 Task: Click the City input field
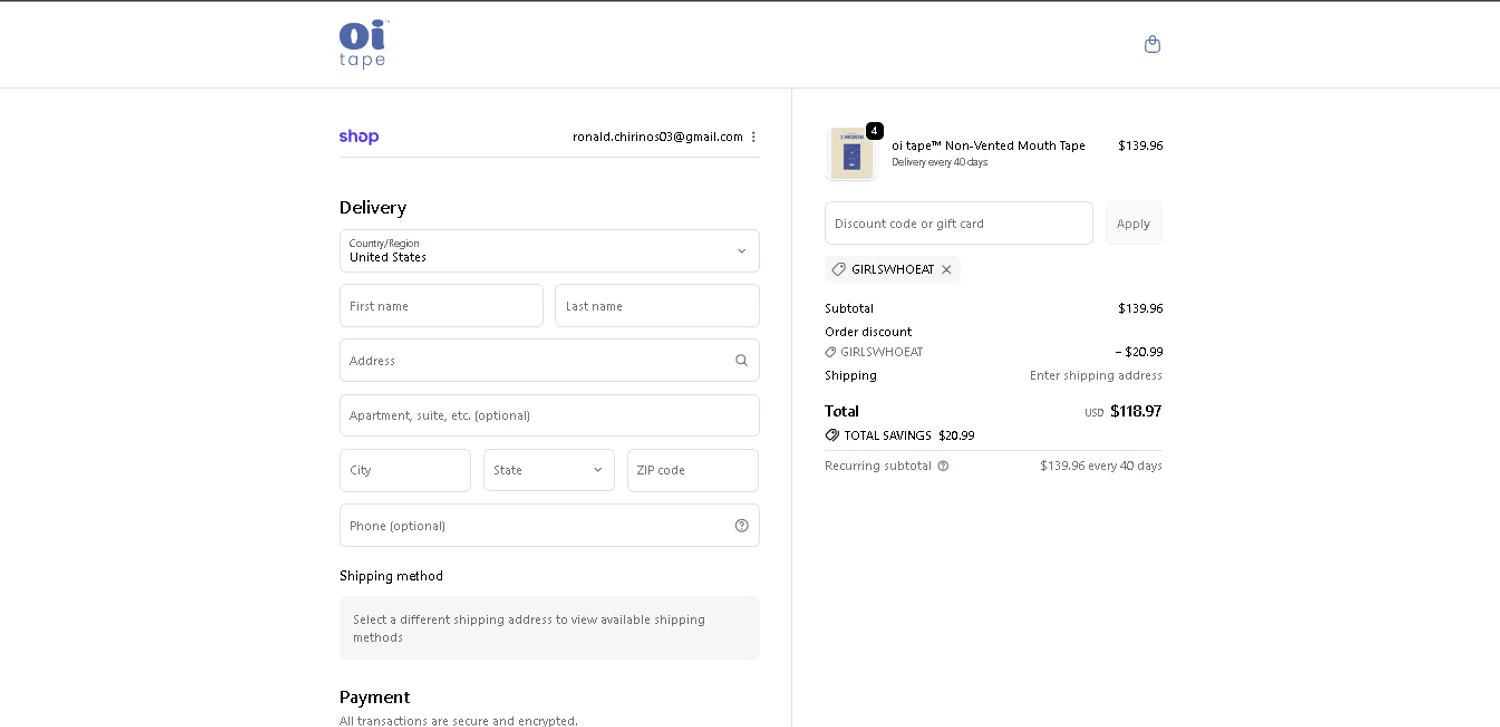[x=405, y=470]
